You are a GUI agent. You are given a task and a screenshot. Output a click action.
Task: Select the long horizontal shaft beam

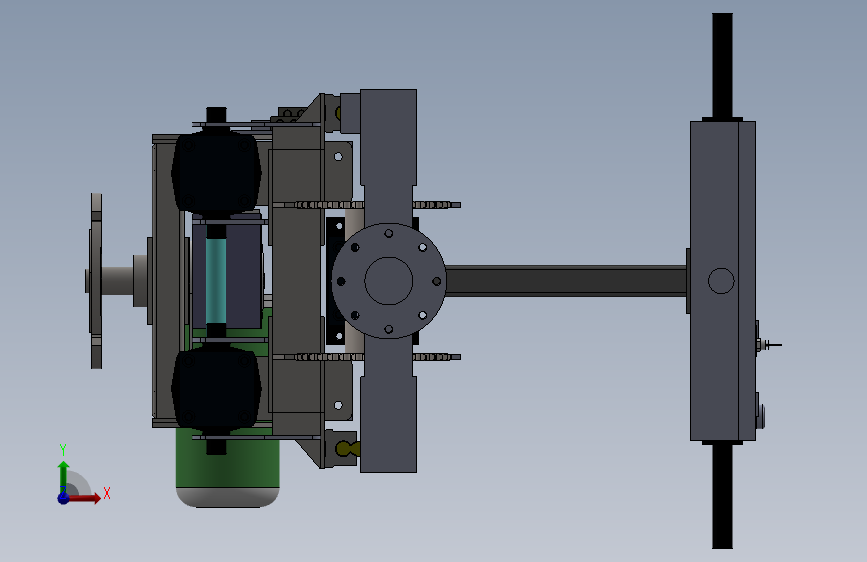coord(566,281)
